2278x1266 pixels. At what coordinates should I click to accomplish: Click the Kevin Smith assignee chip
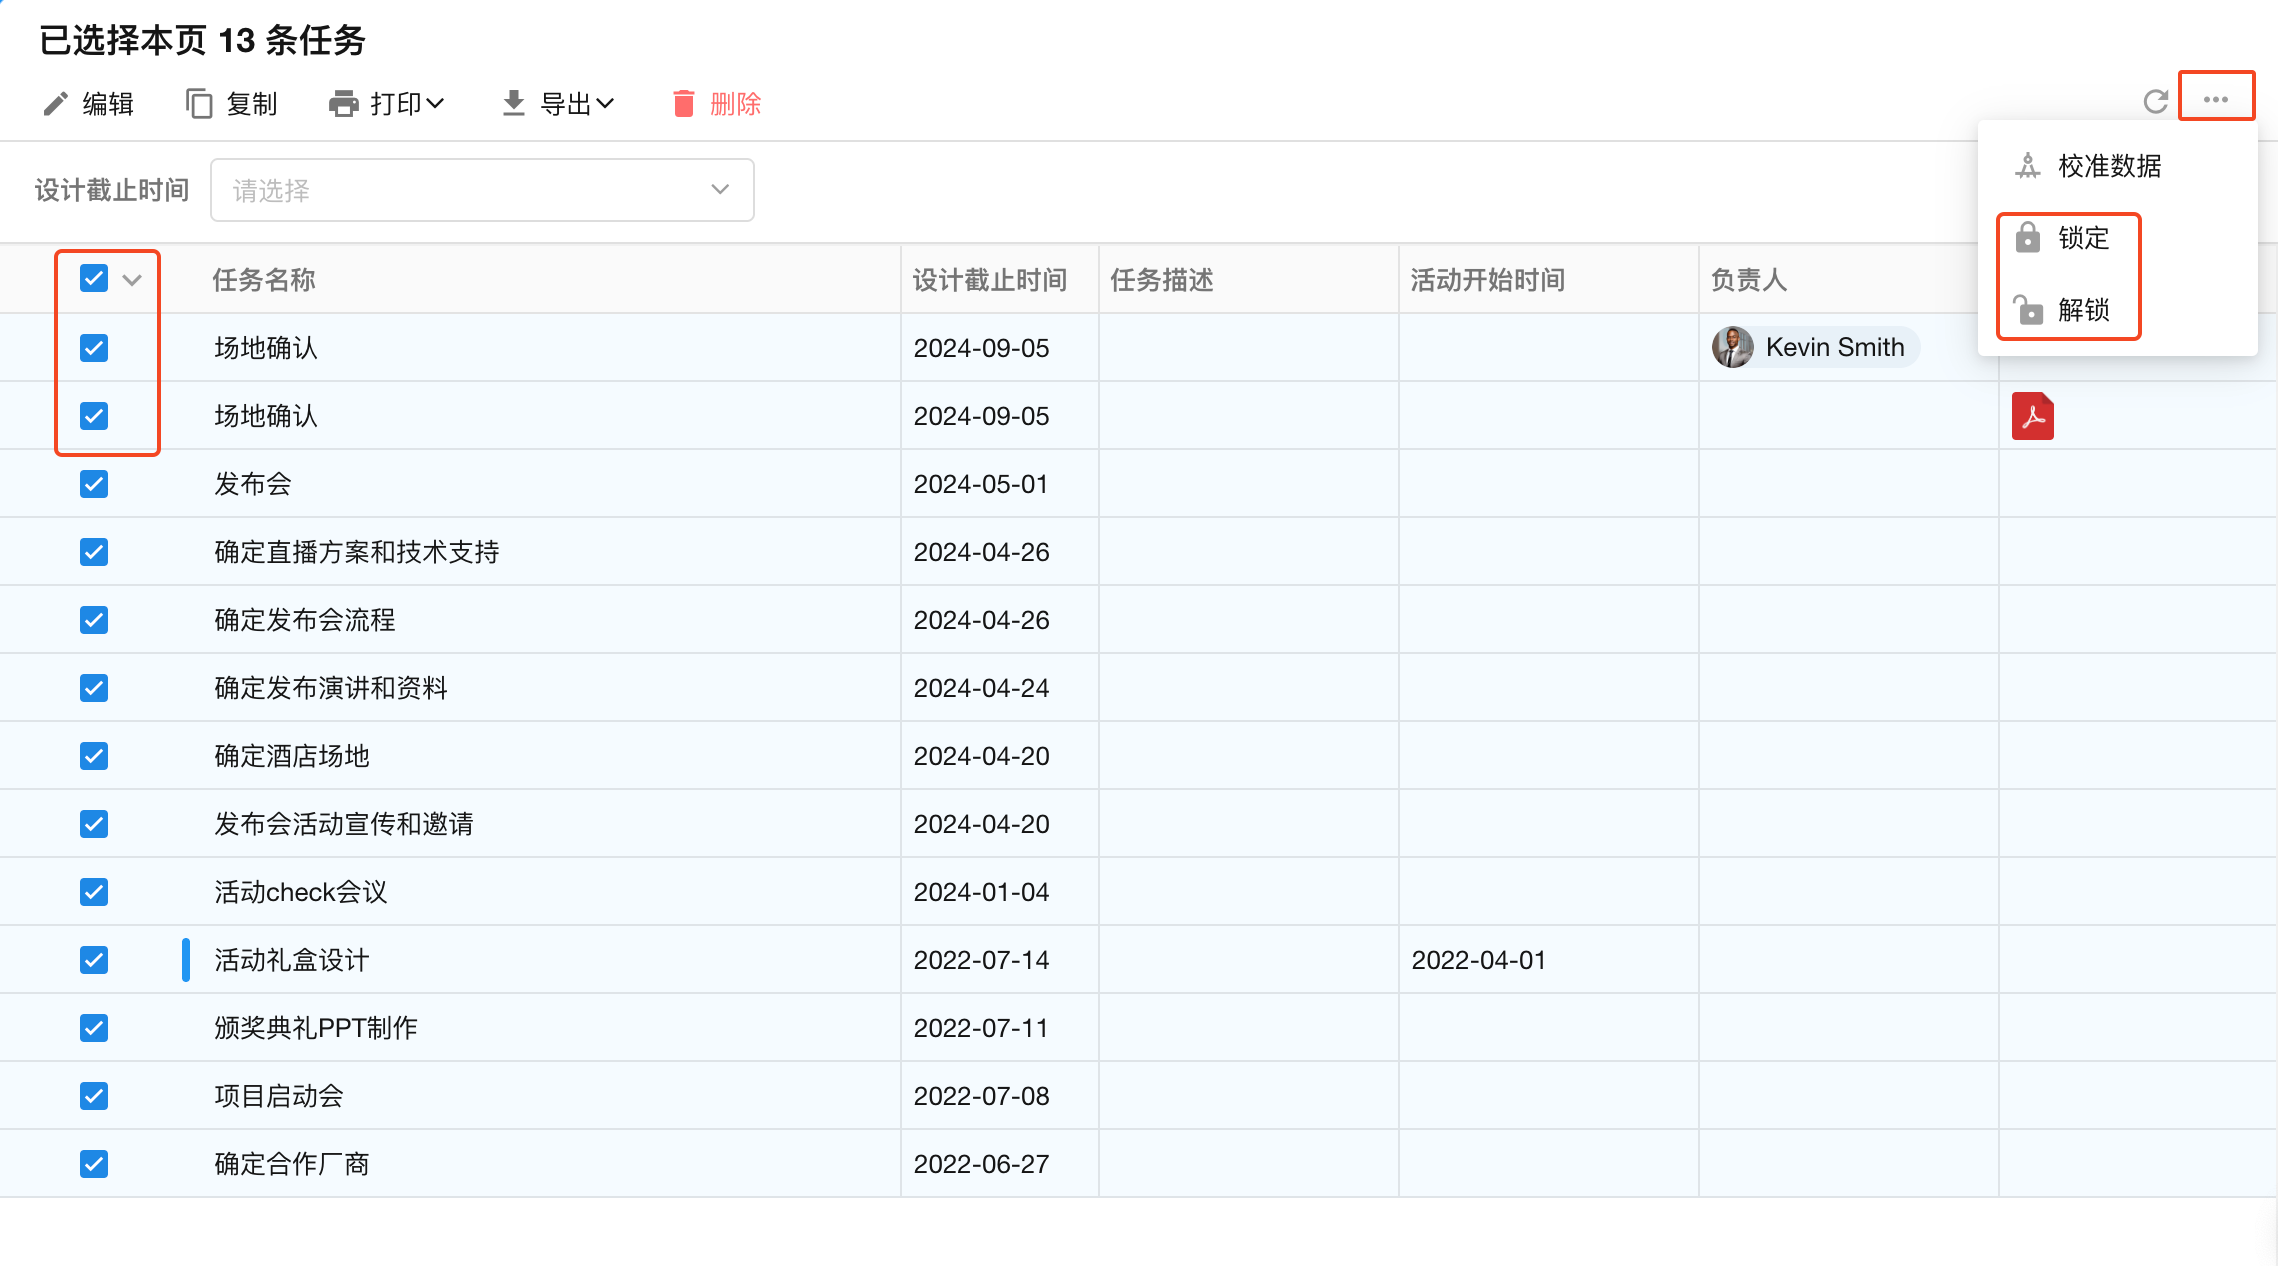click(x=1815, y=347)
